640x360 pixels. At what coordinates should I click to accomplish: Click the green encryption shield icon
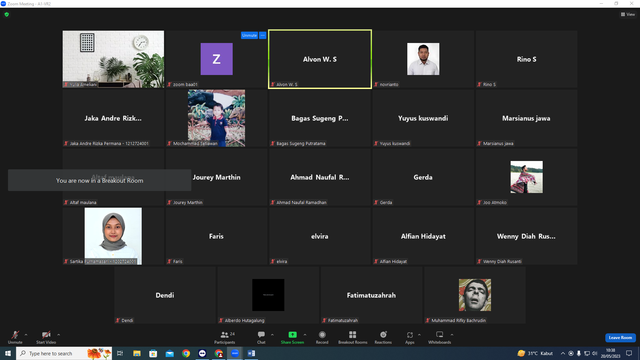coord(7,14)
